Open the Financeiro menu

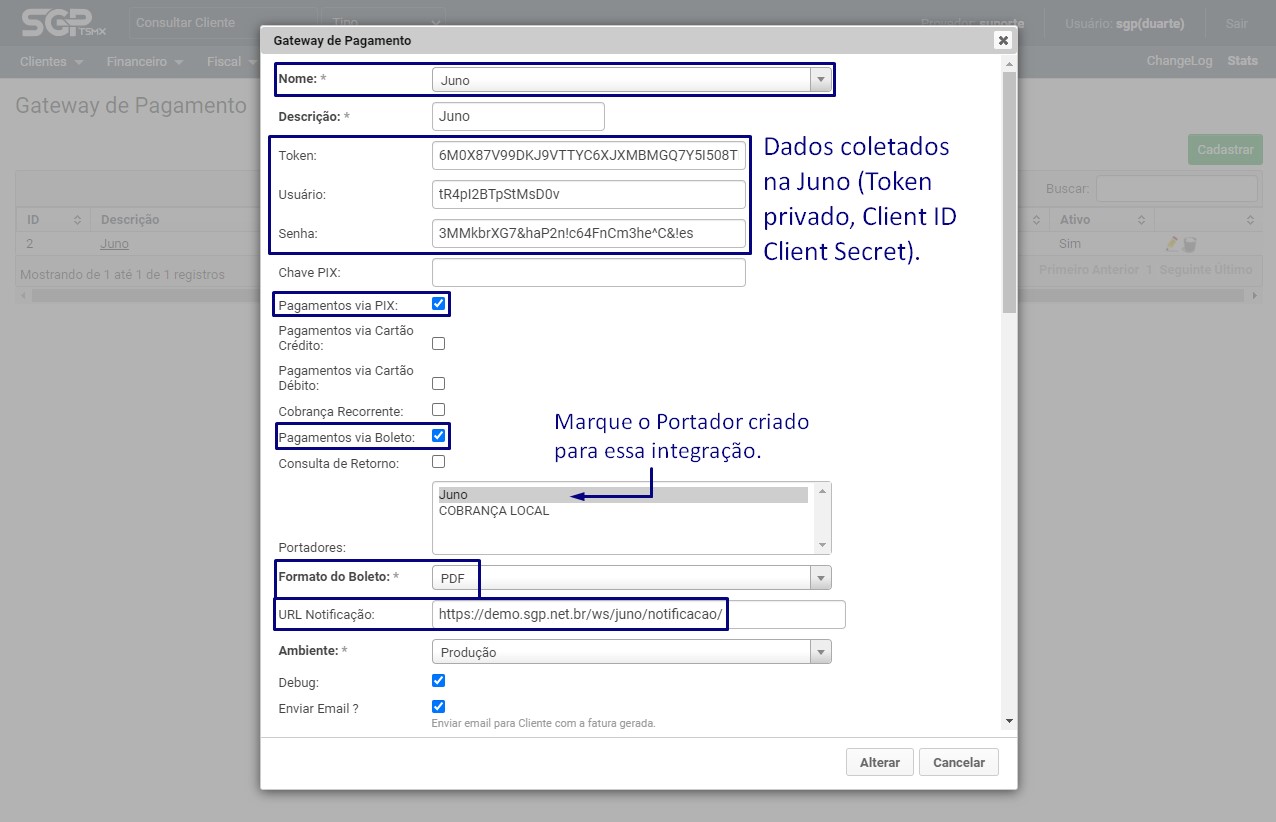(145, 62)
